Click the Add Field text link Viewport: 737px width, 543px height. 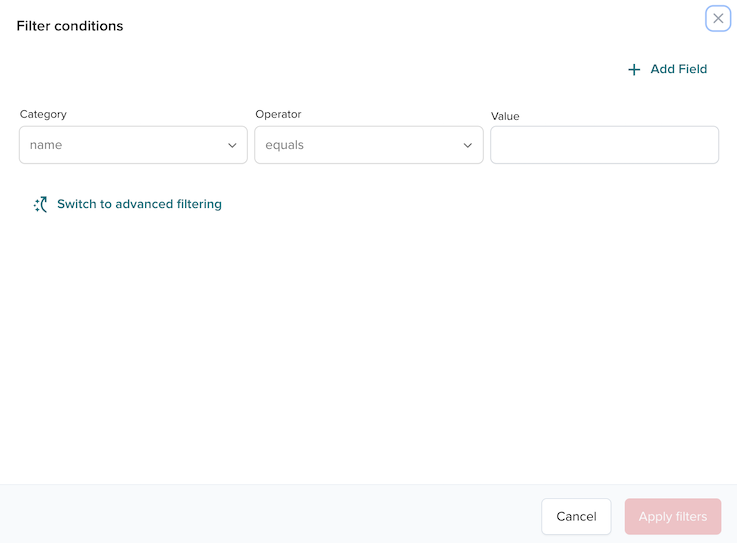678,69
